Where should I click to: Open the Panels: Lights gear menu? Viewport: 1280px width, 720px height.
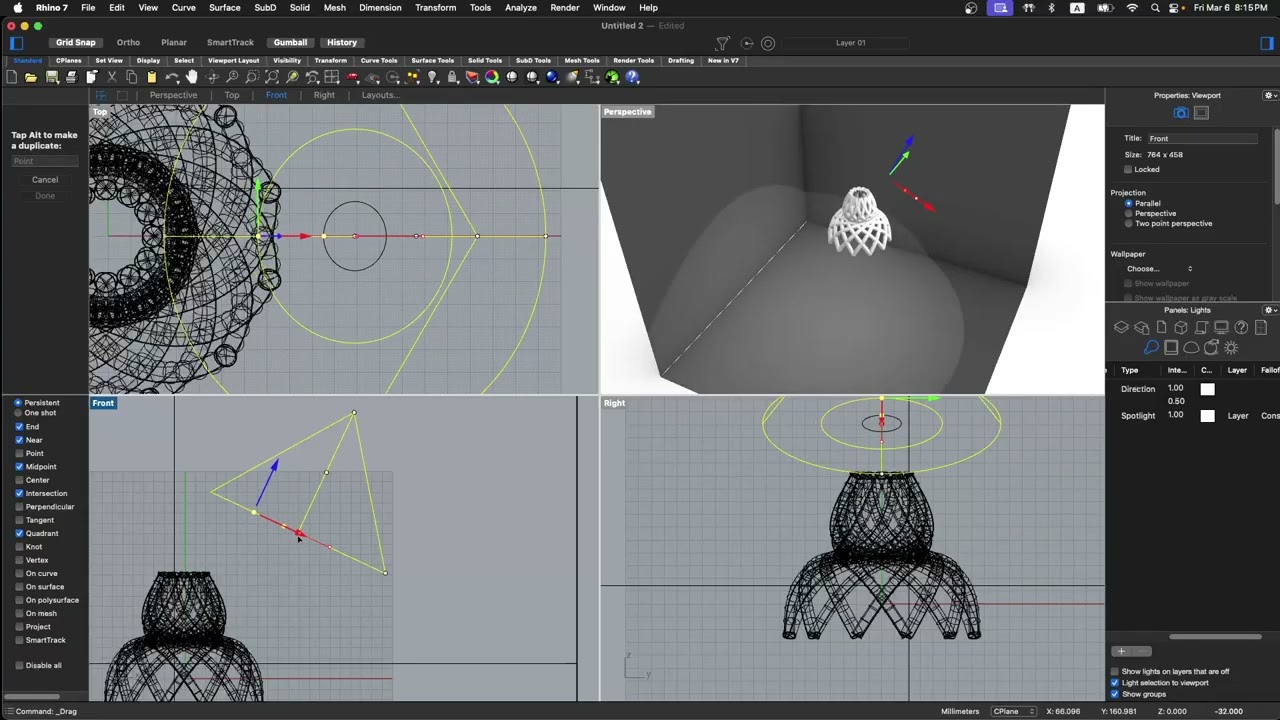pos(1271,310)
